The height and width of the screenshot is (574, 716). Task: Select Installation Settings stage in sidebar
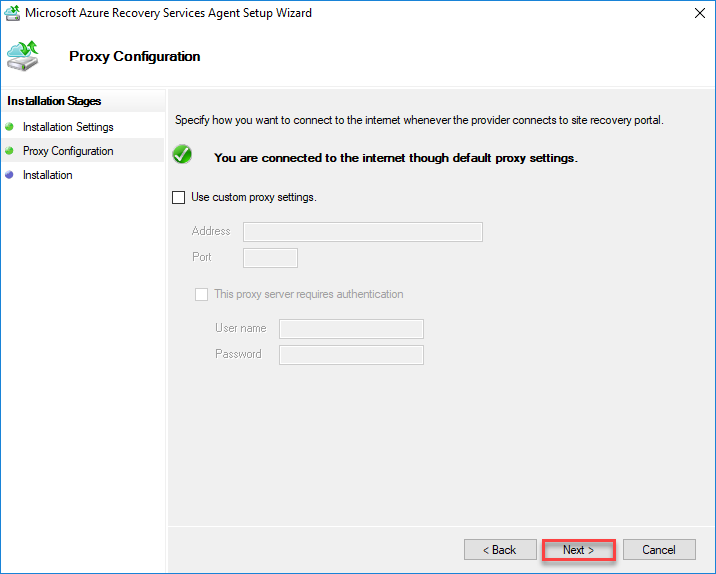[68, 127]
